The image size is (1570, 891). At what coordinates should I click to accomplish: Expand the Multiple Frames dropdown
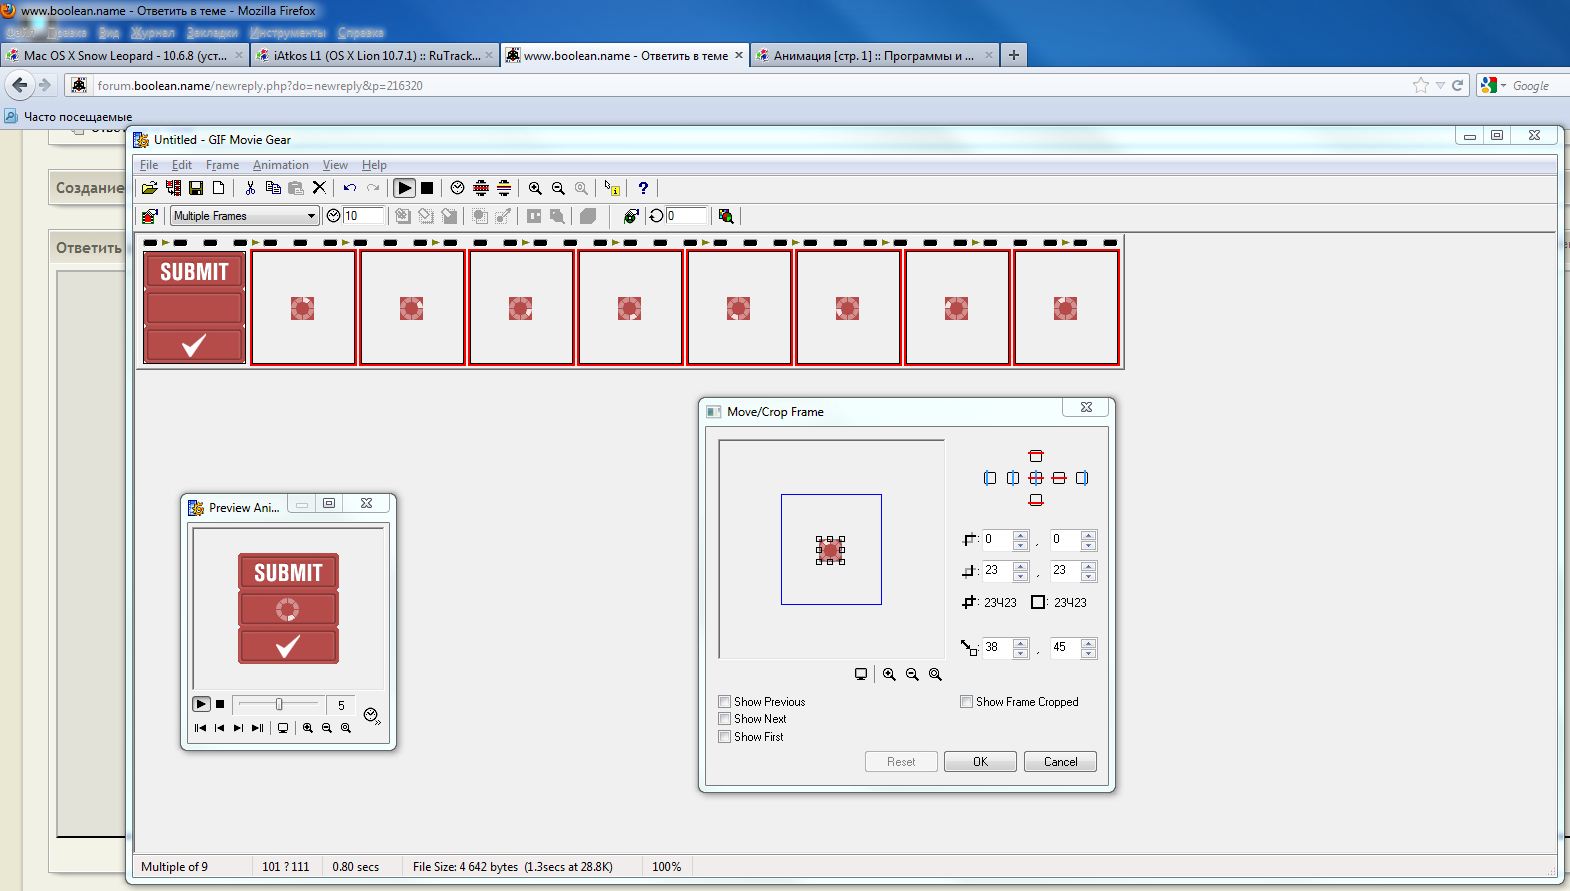(311, 216)
